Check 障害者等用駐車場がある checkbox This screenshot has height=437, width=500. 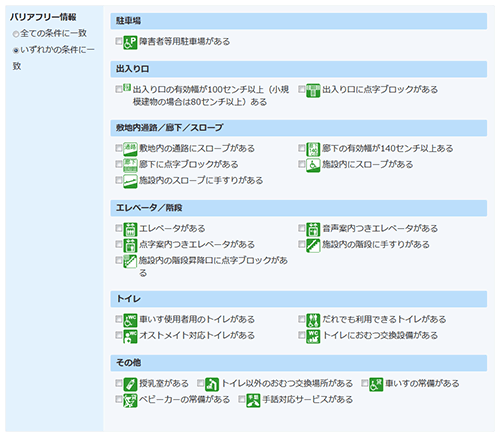(119, 41)
